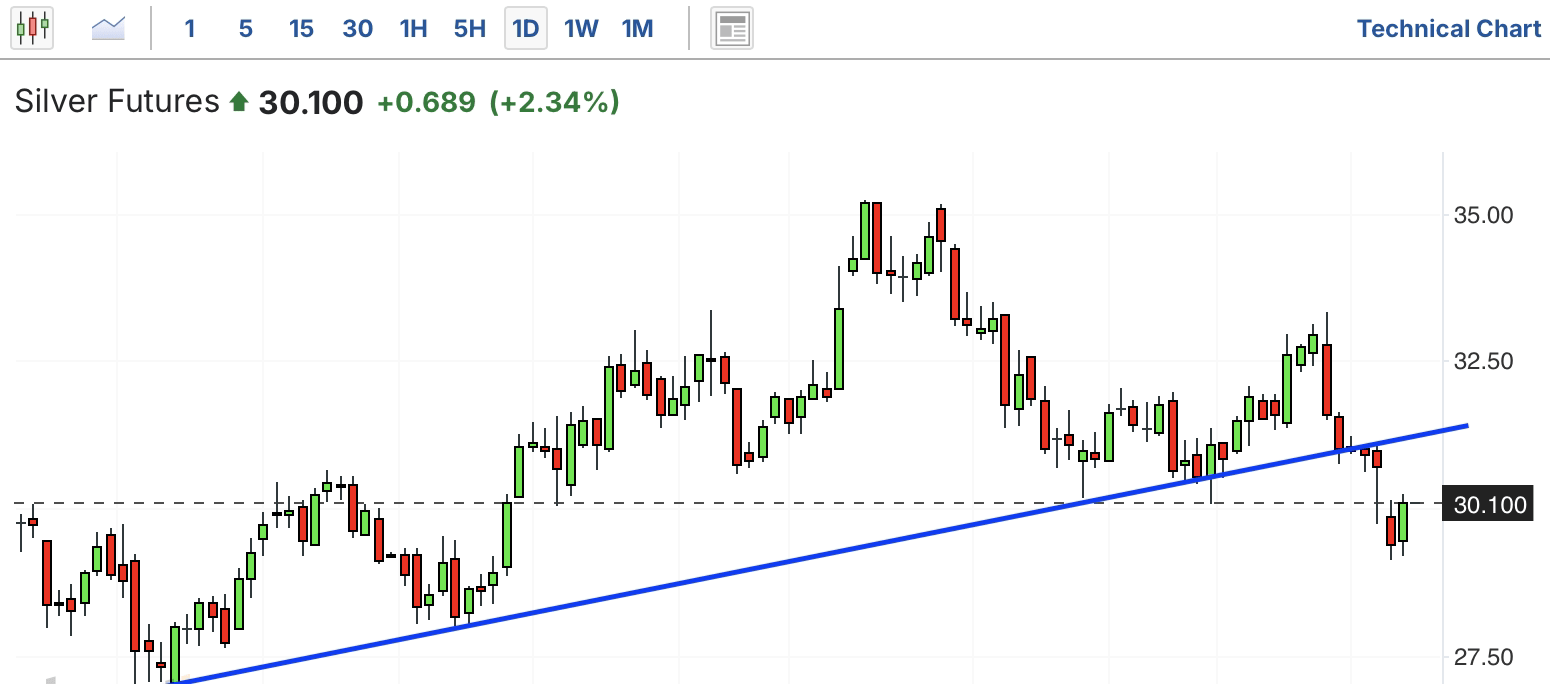Switch to the 1M monthly timeframe

pos(637,29)
